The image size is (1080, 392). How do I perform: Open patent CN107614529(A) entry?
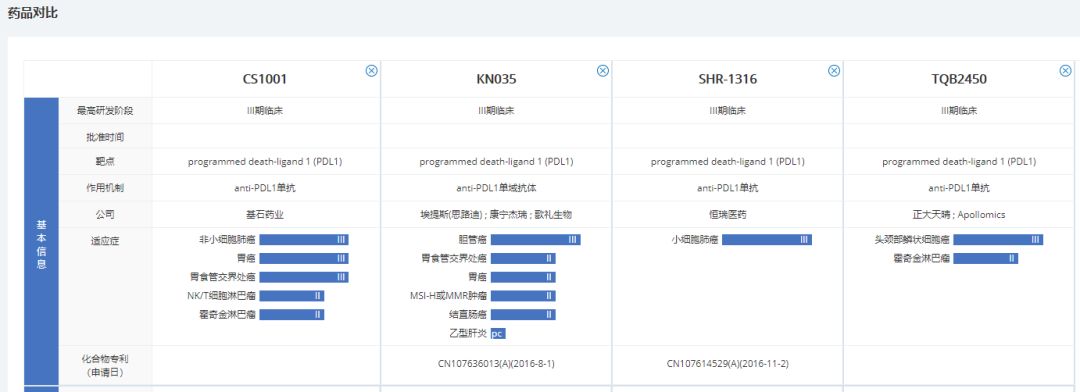(x=727, y=363)
